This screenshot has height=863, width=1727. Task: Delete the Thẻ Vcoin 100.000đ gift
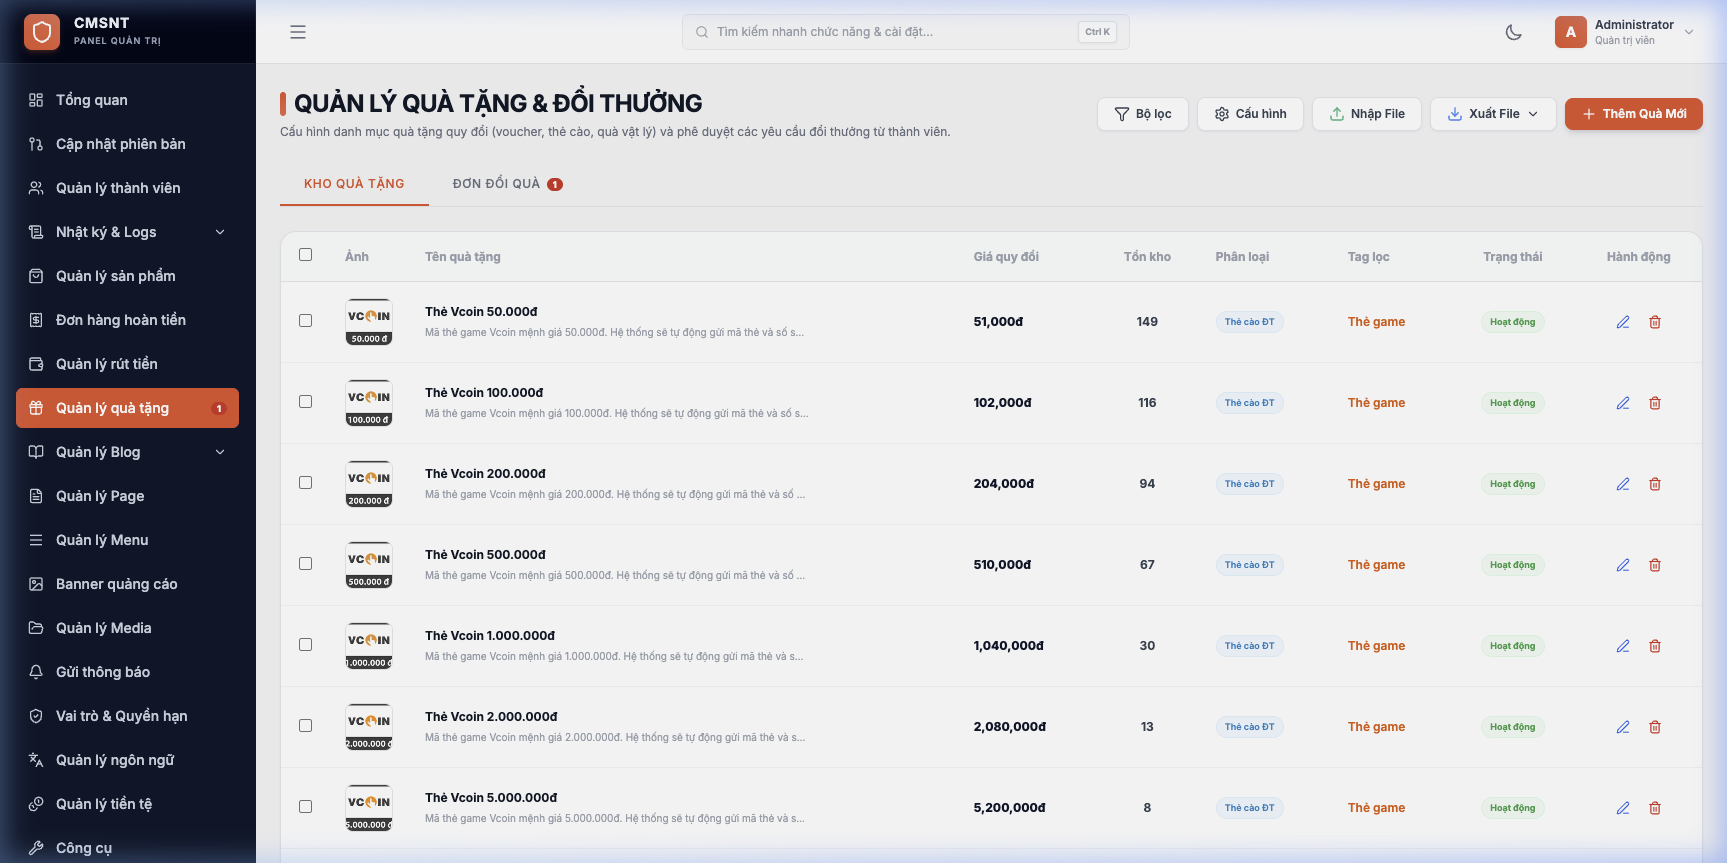point(1655,403)
